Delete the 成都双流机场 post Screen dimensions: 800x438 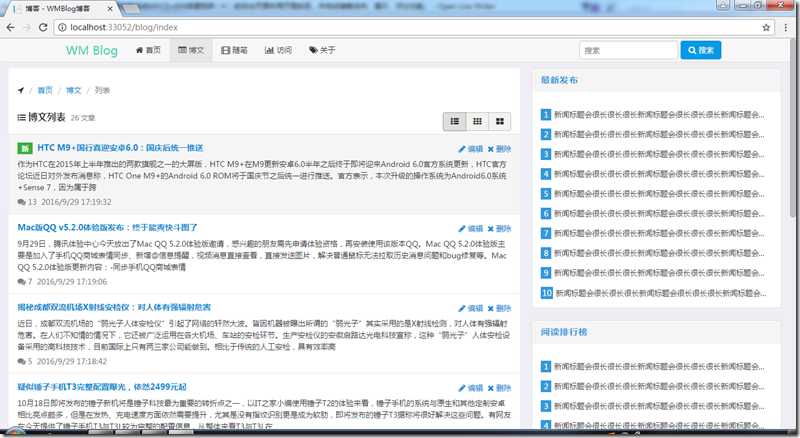(x=499, y=308)
